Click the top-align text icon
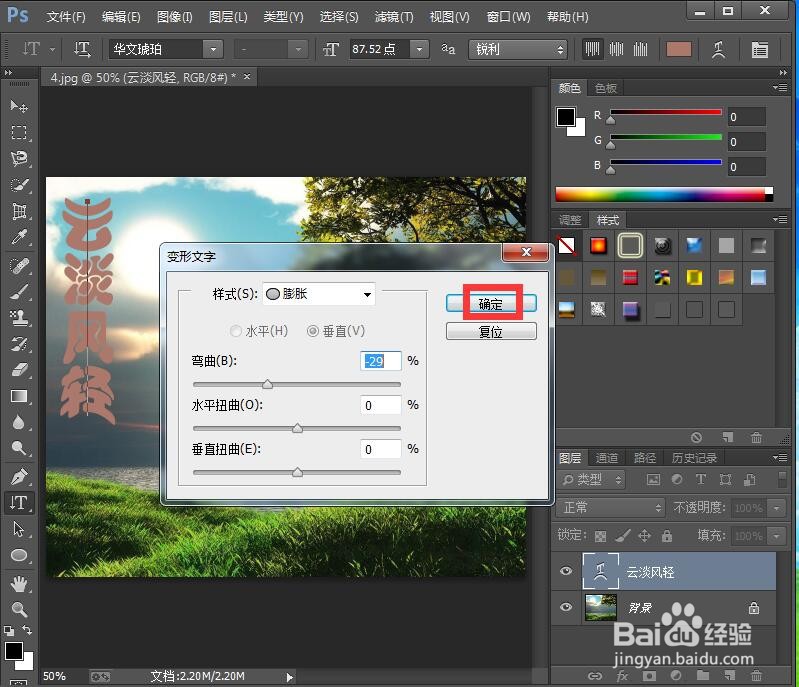 point(592,49)
